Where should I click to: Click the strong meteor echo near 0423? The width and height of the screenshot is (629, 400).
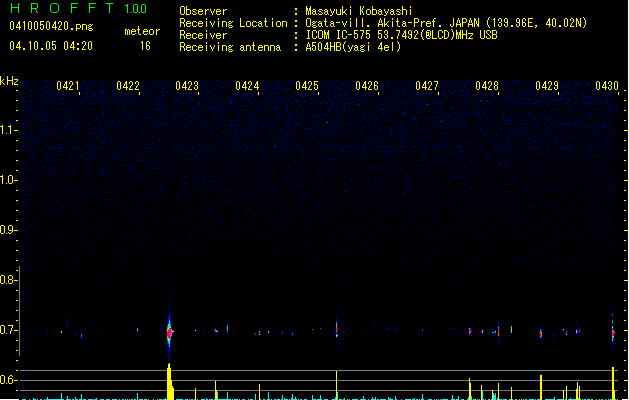(x=170, y=330)
